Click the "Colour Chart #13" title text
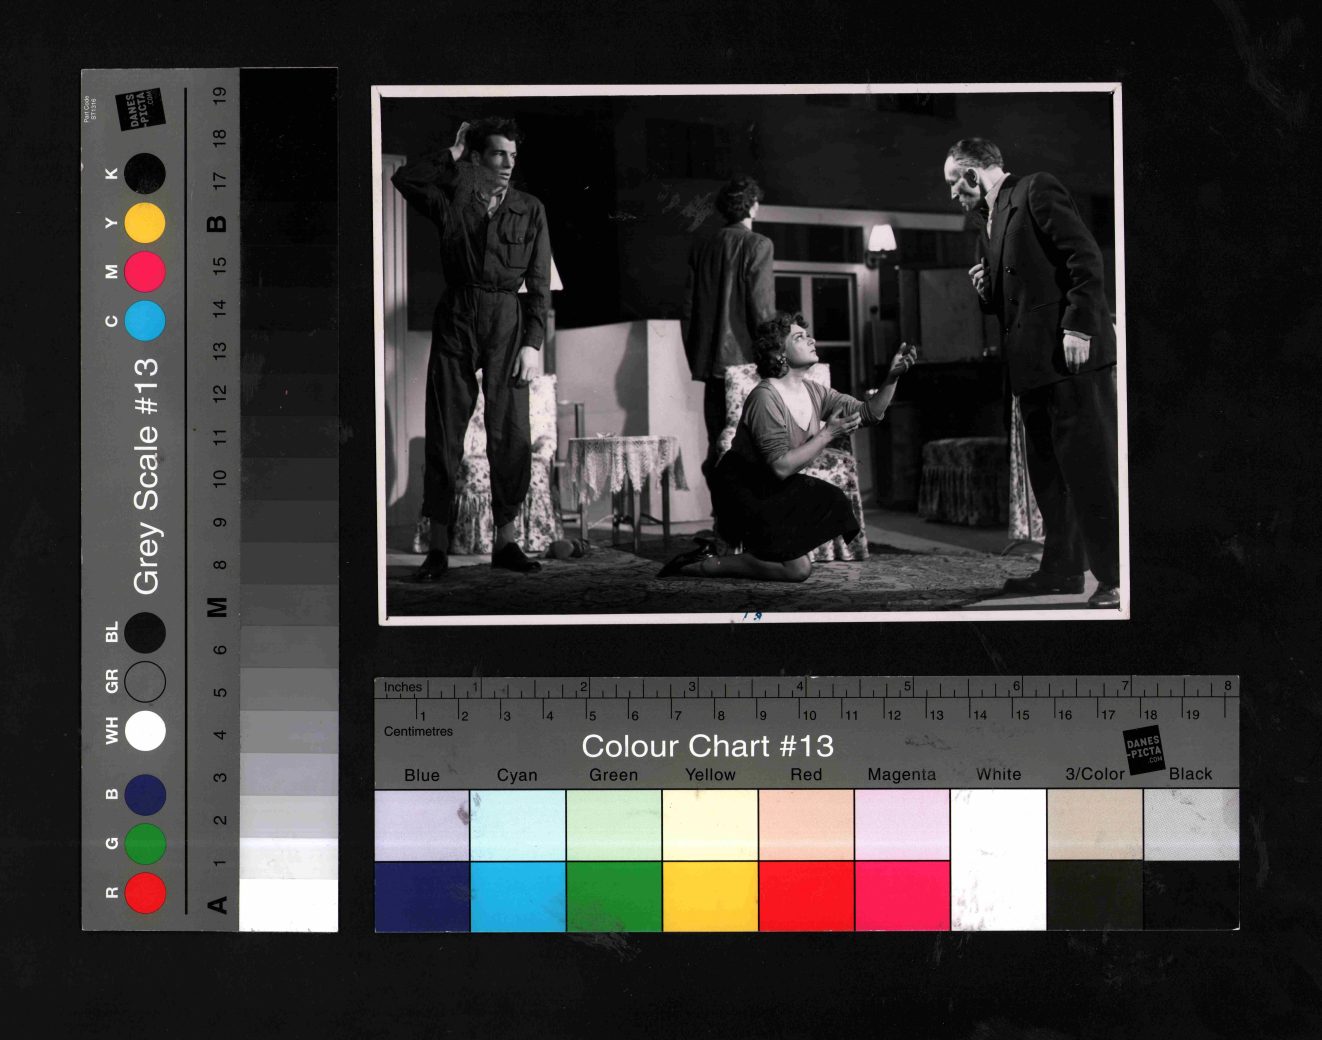Image resolution: width=1322 pixels, height=1040 pixels. 707,746
